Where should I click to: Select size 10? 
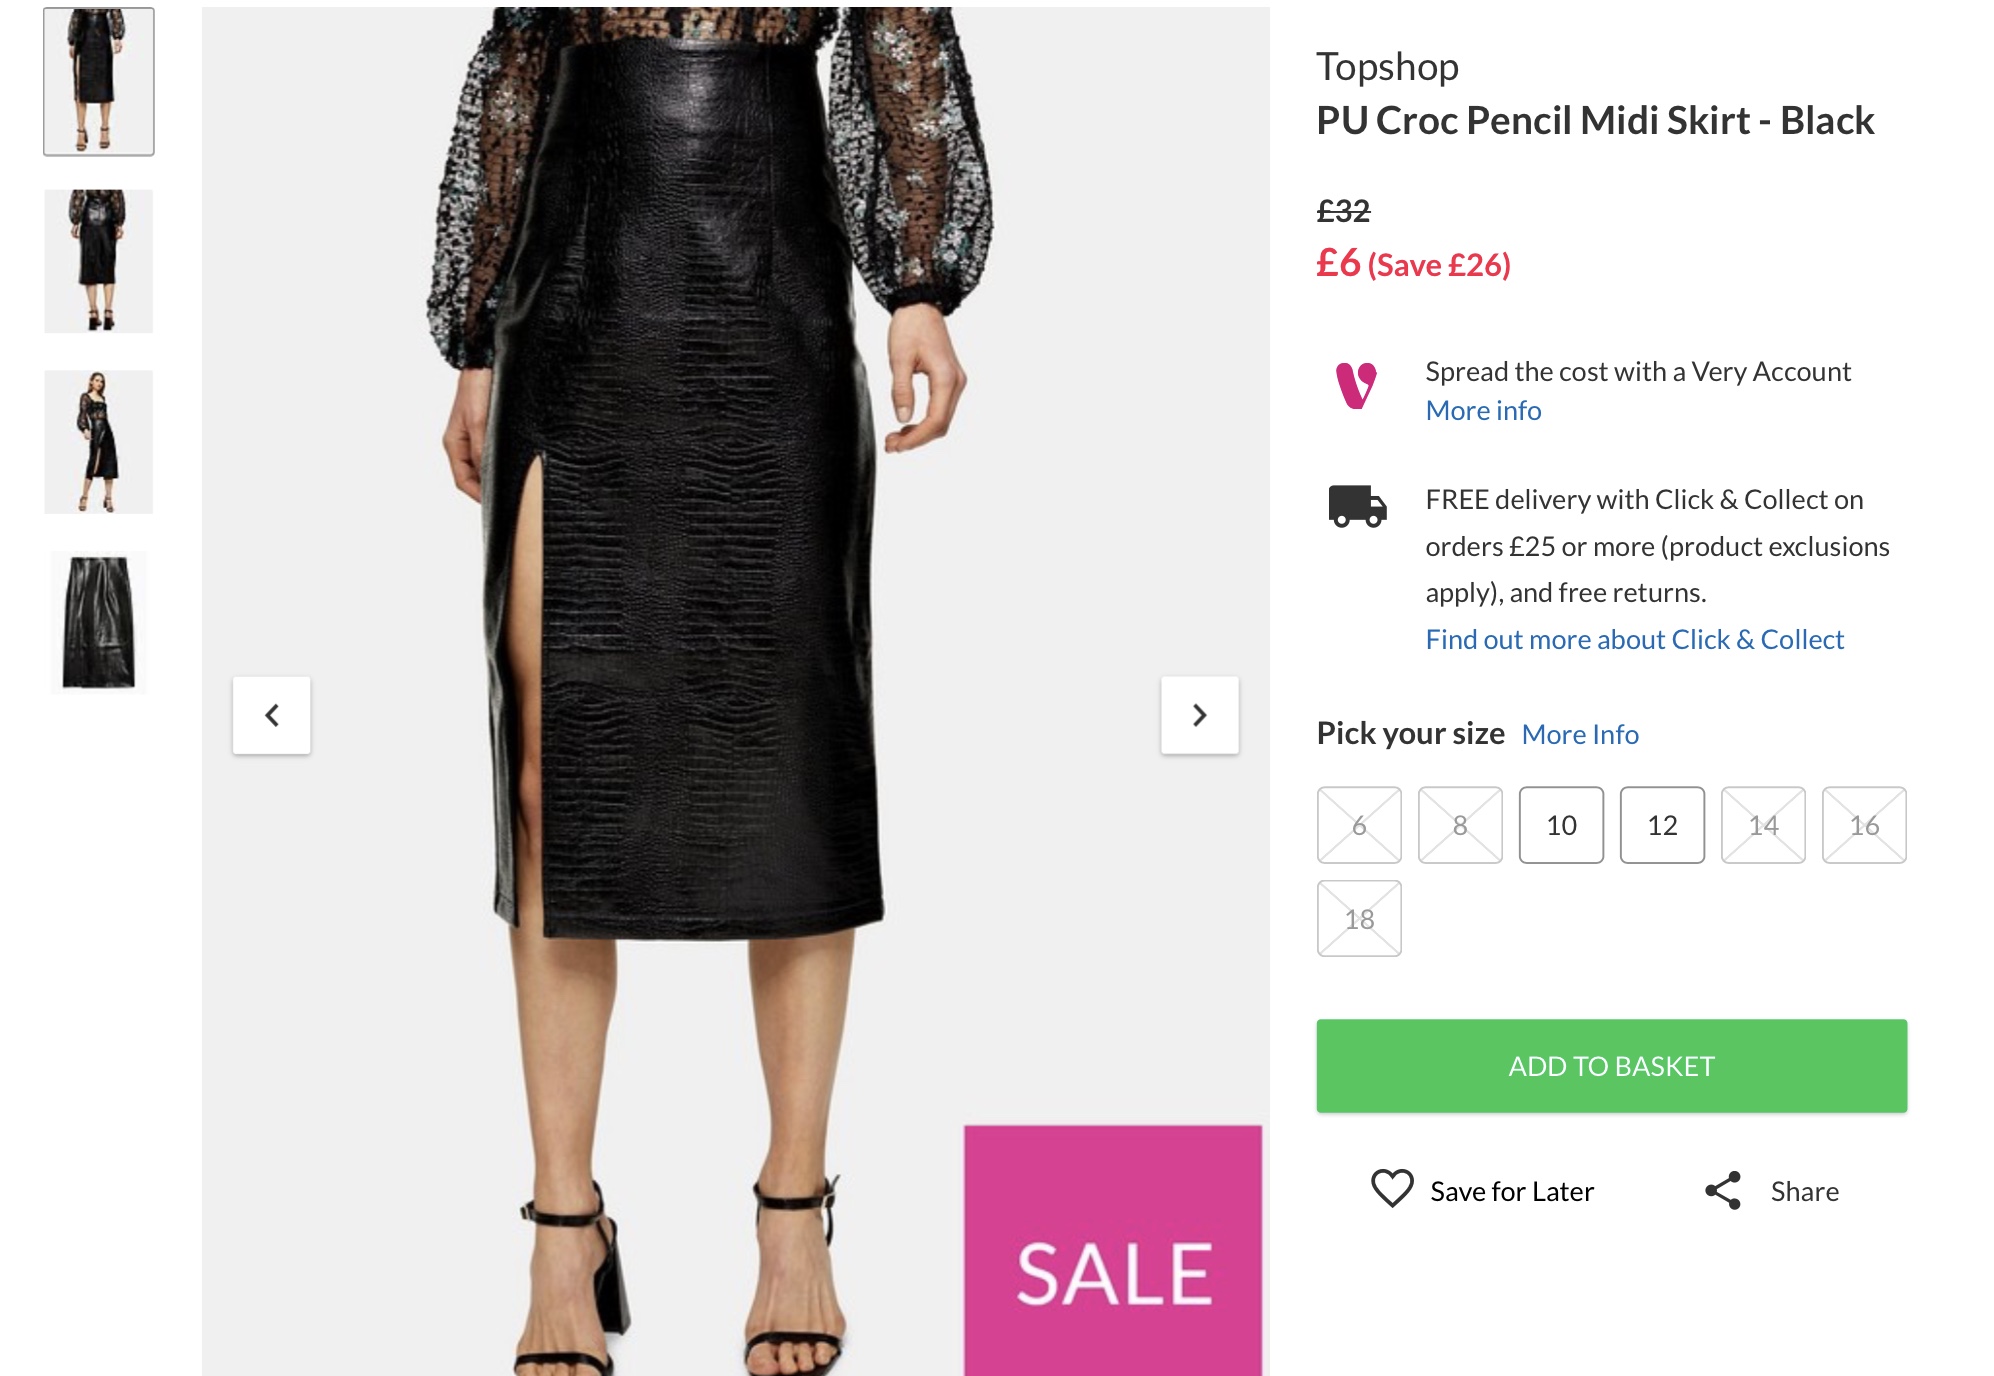(x=1561, y=825)
